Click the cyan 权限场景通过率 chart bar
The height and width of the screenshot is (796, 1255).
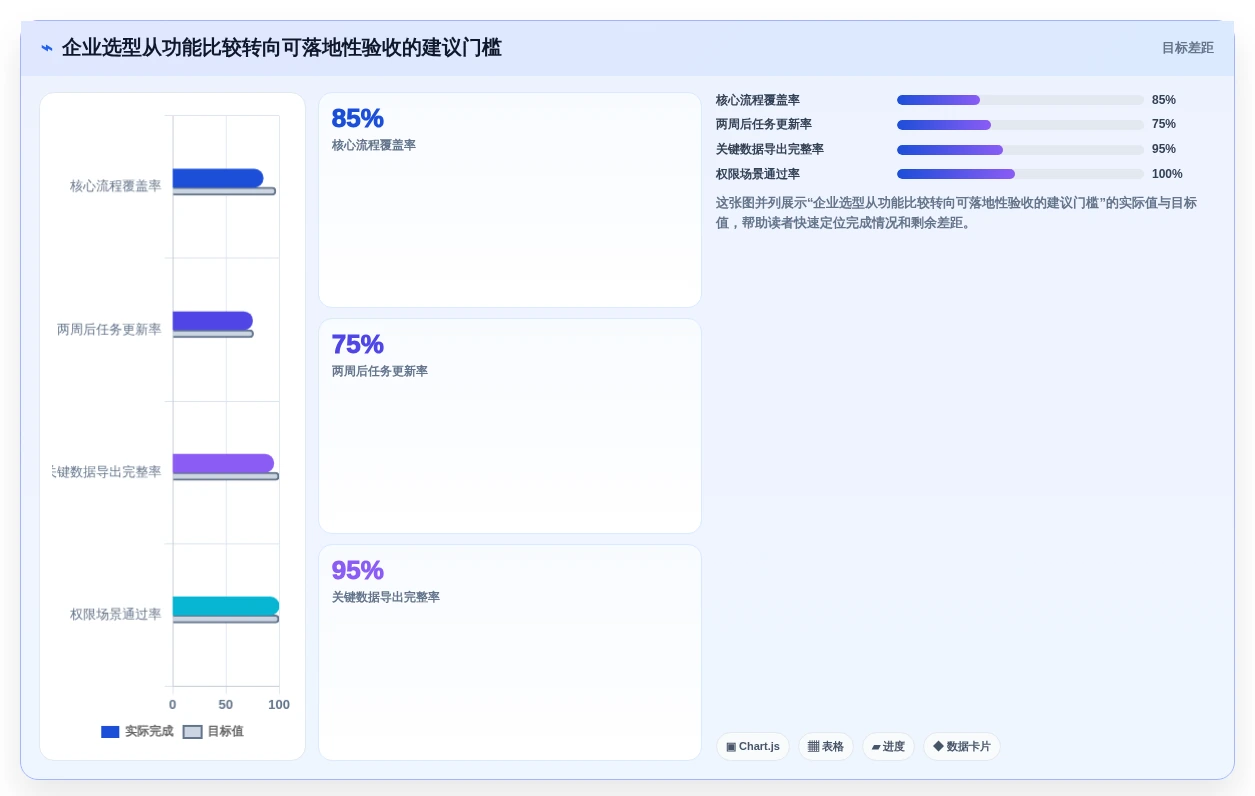tap(226, 606)
